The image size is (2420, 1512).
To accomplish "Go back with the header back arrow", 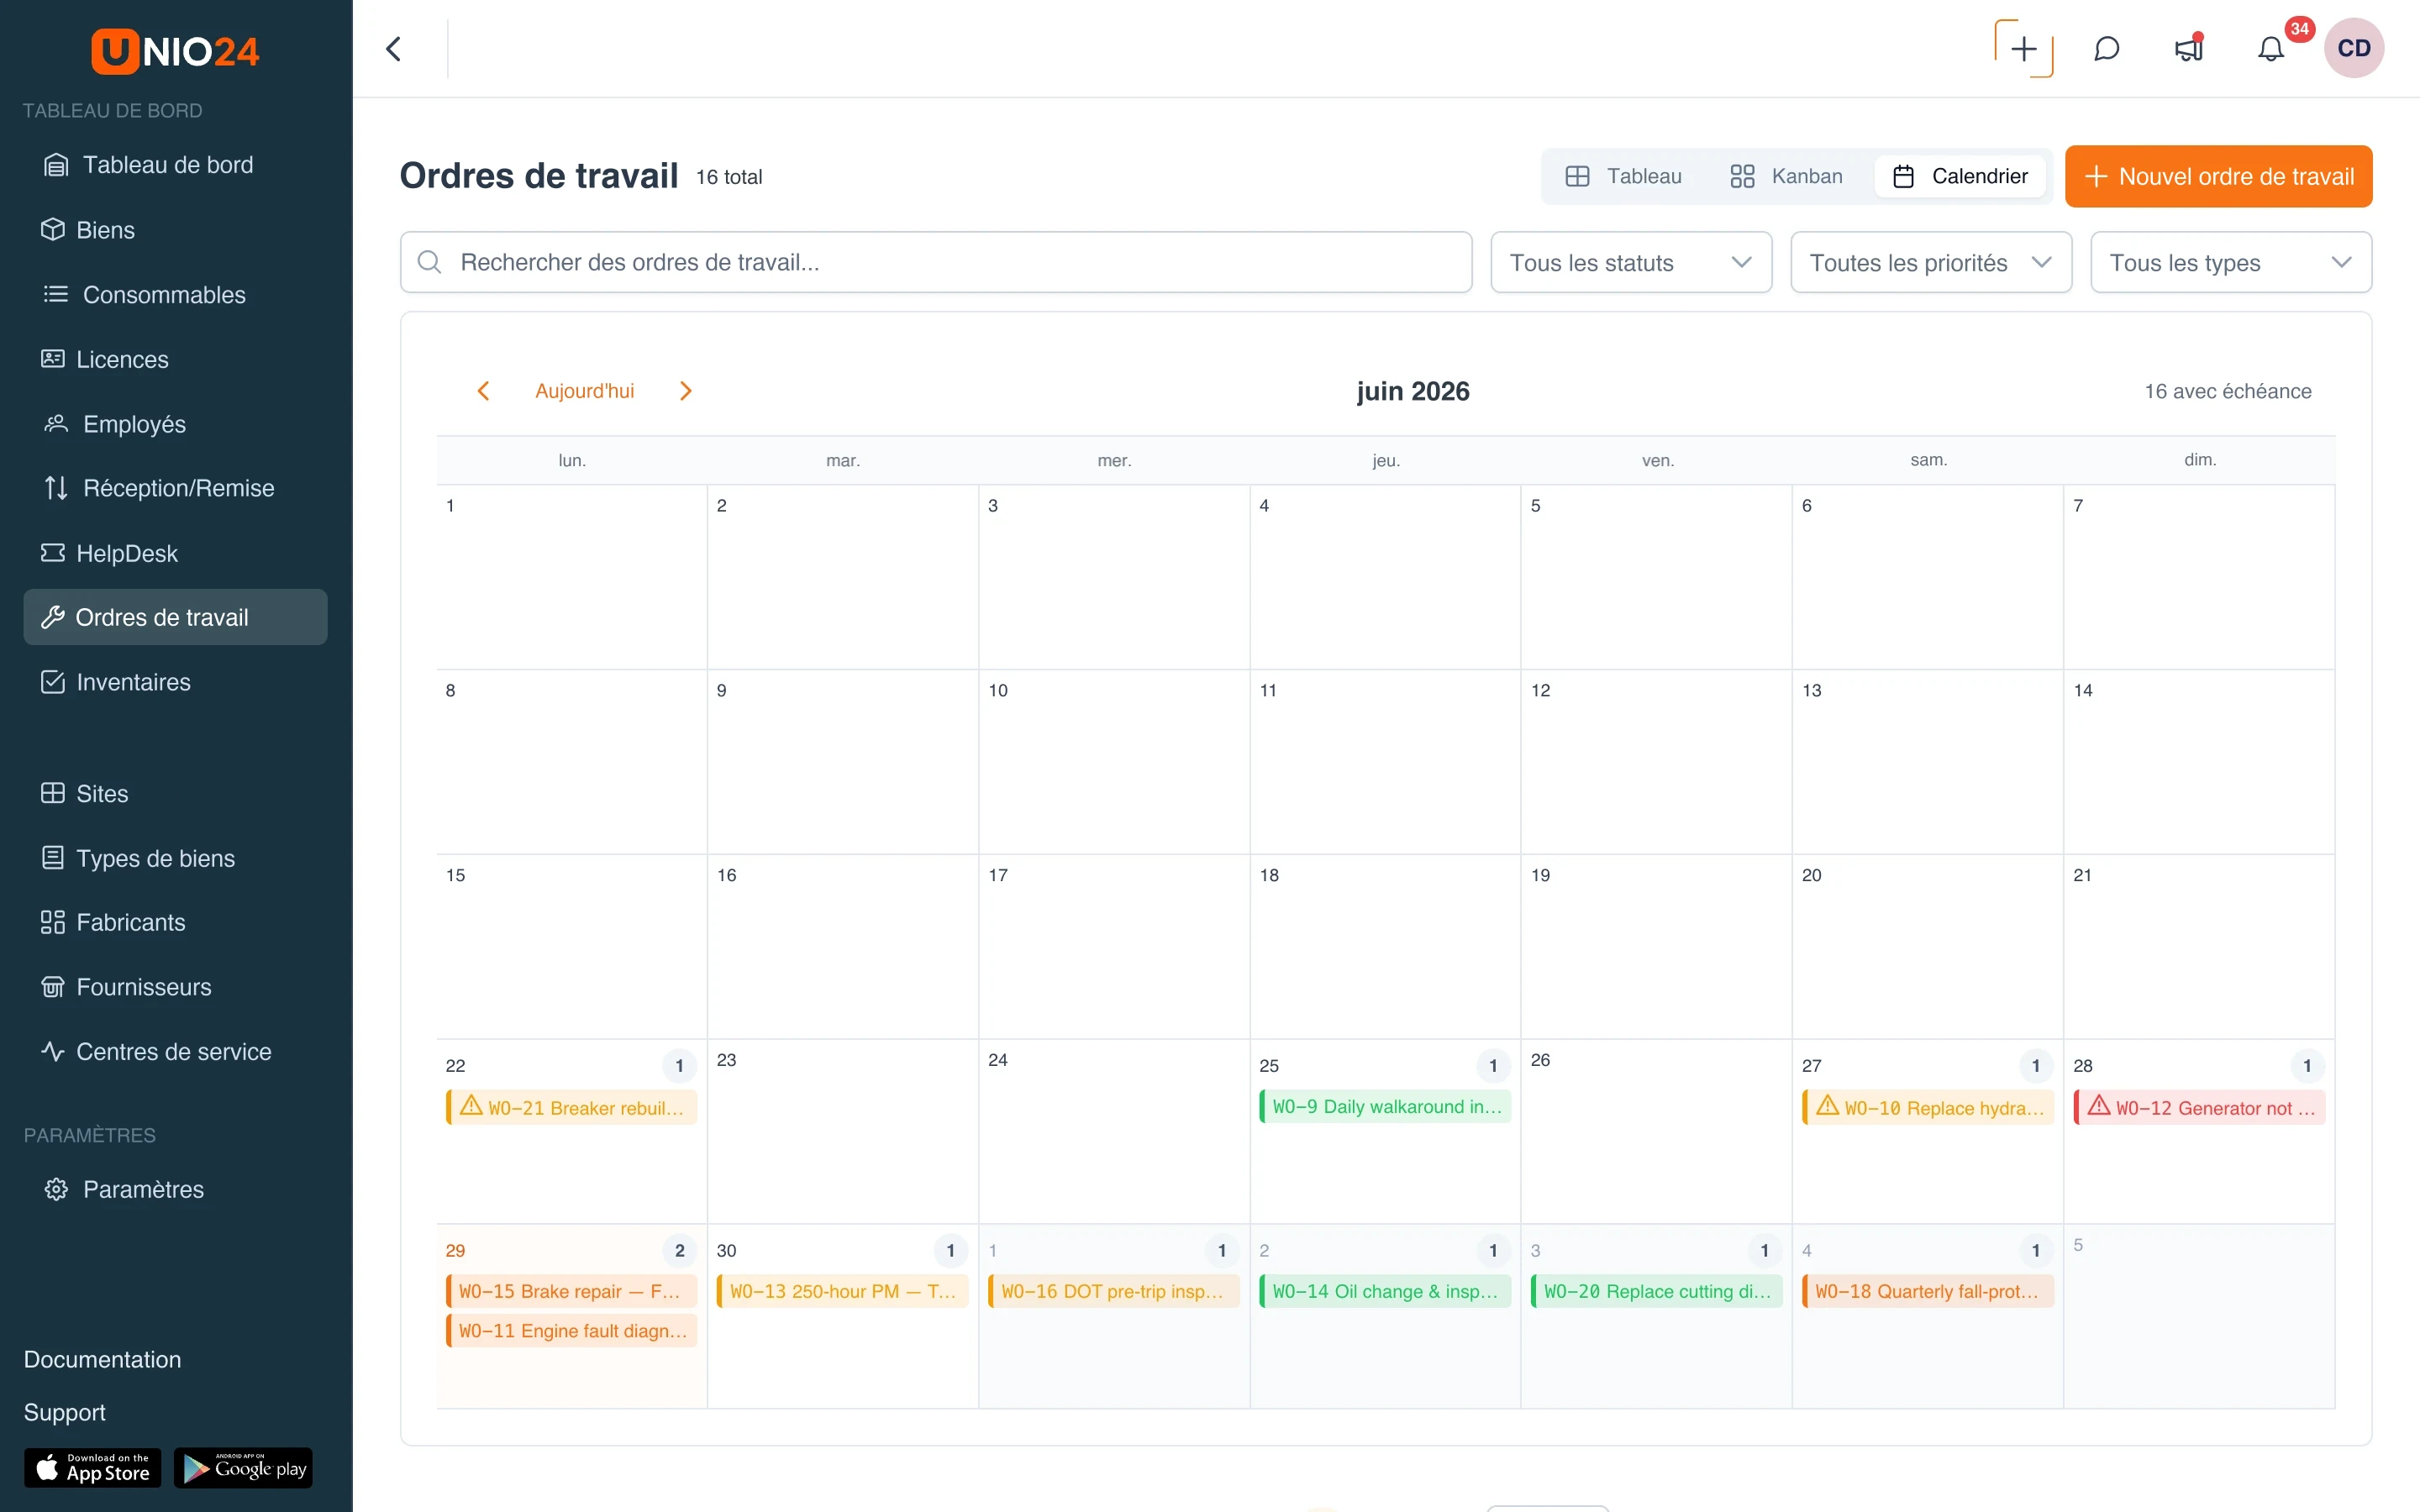I will click(394, 49).
